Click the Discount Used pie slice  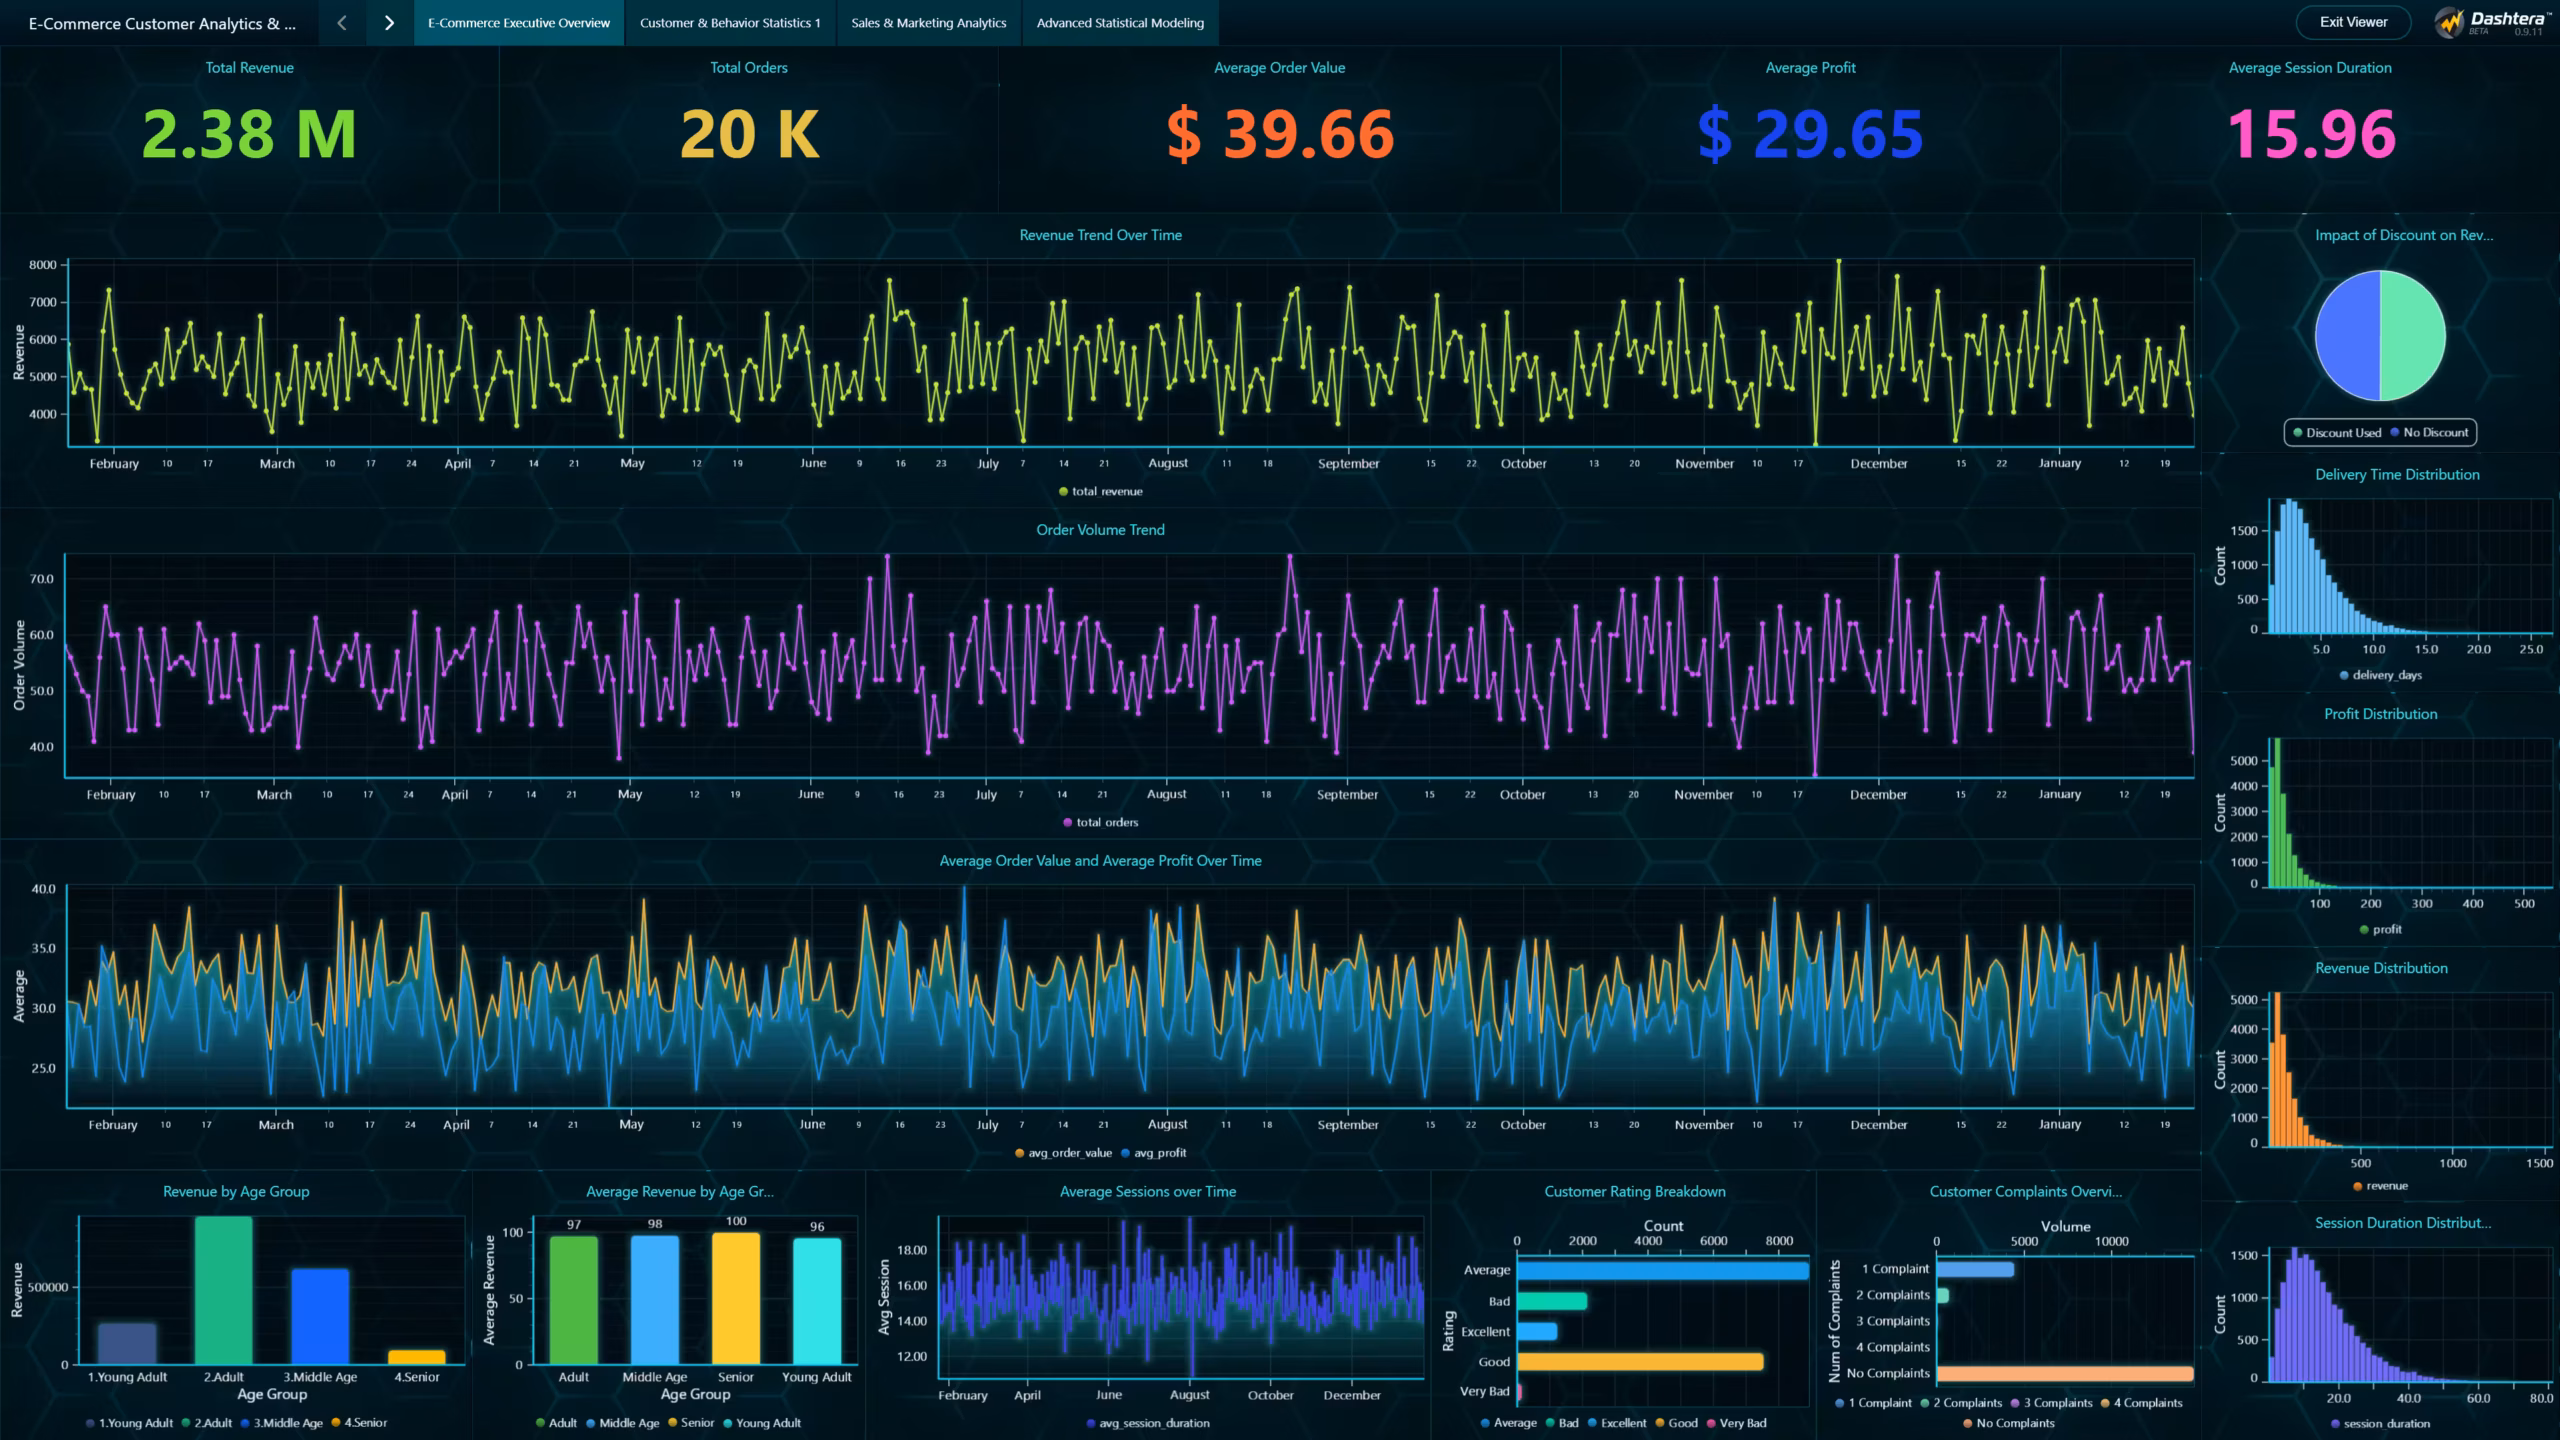coord(2412,337)
